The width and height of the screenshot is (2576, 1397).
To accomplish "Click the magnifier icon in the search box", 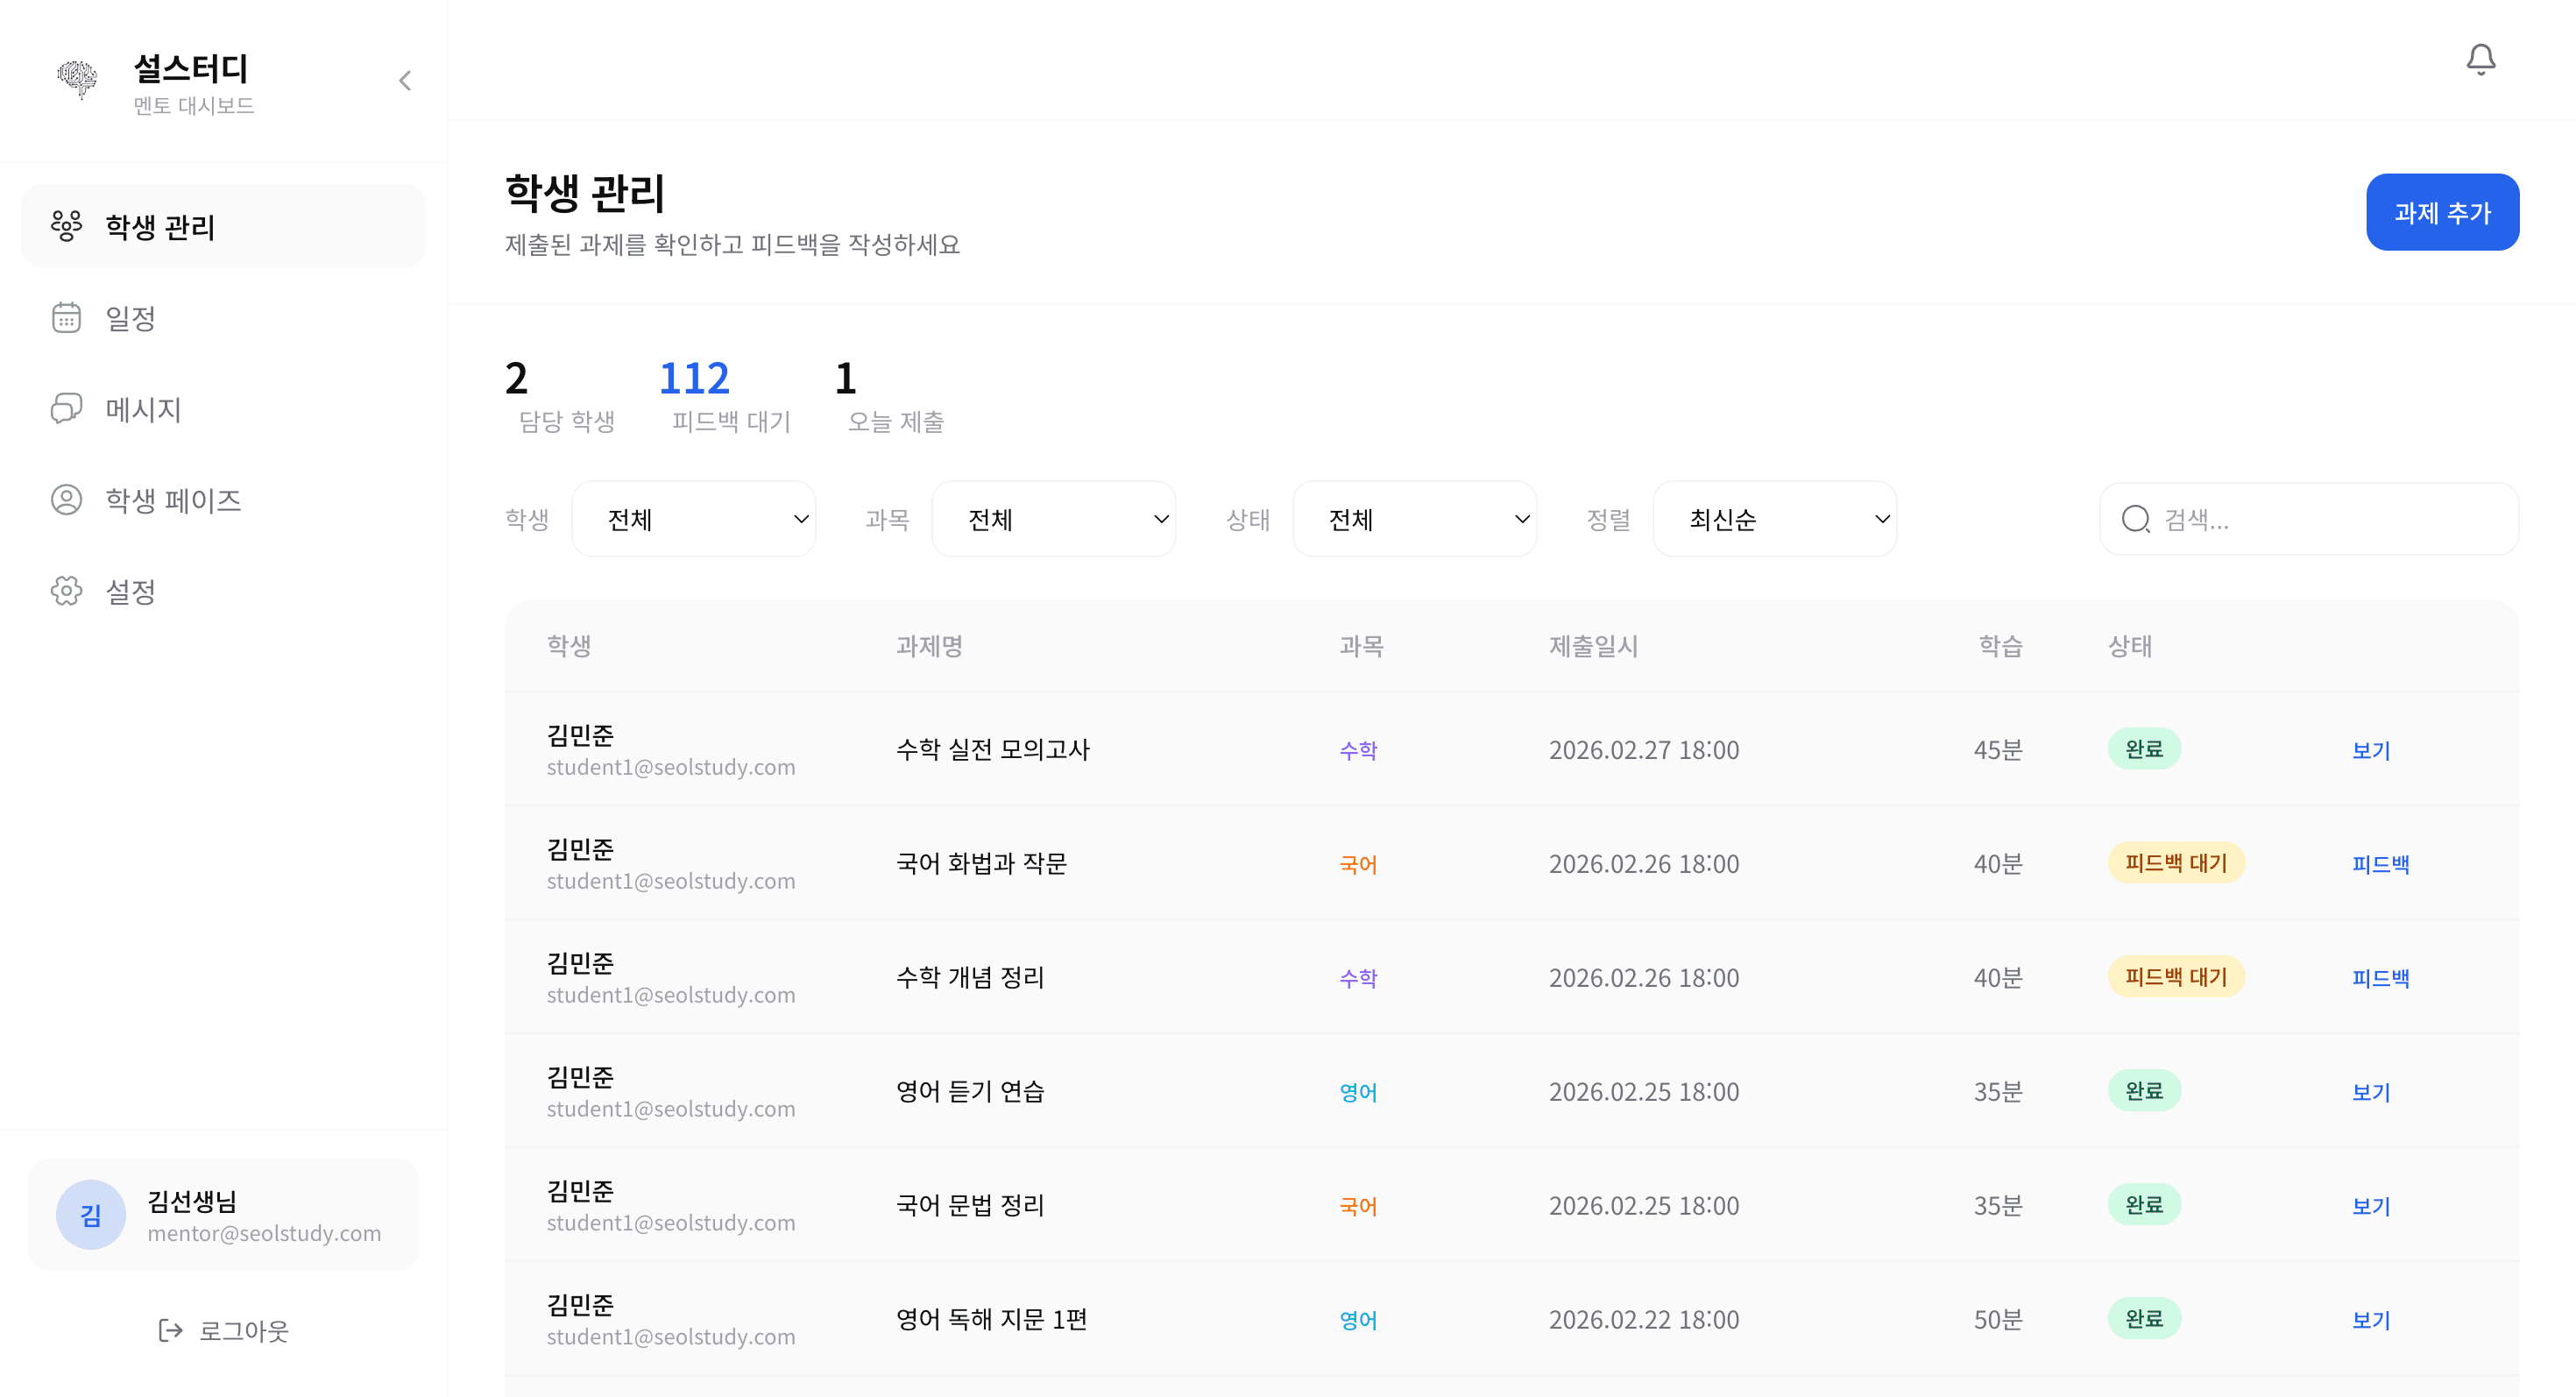I will pyautogui.click(x=2135, y=519).
